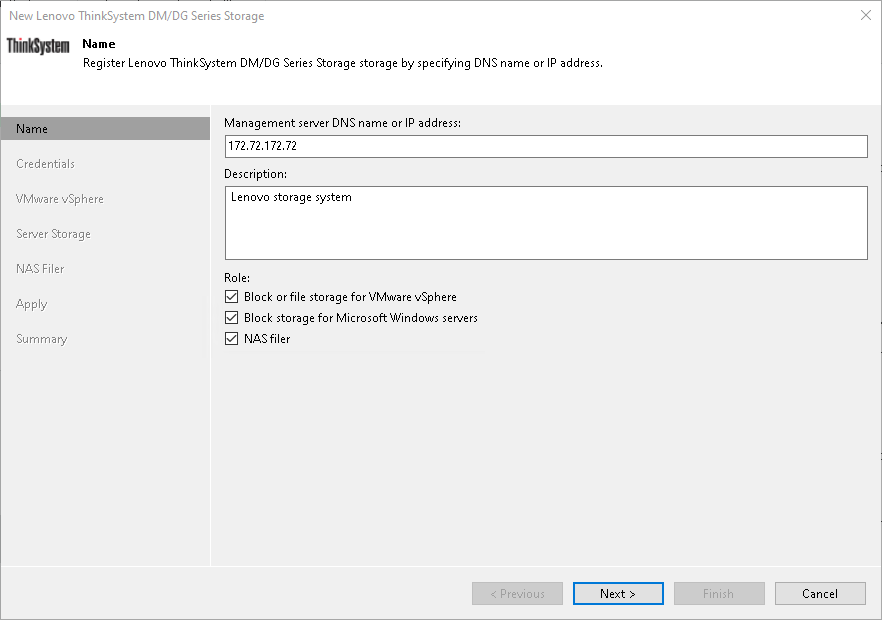Close the New Lenovo ThinkSystem dialog
The image size is (882, 620).
pyautogui.click(x=866, y=15)
